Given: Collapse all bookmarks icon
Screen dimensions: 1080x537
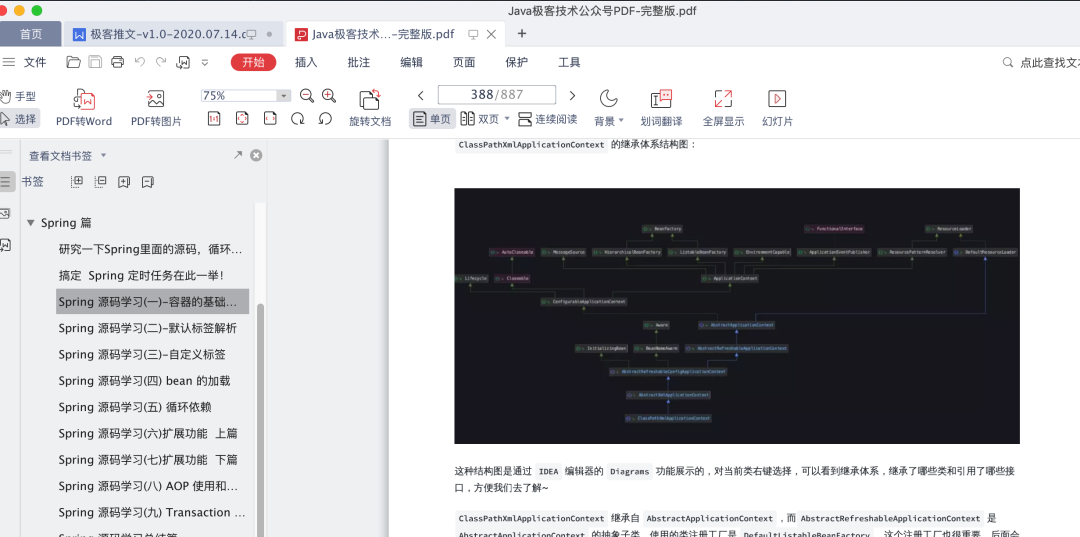Looking at the screenshot, I should coord(101,182).
